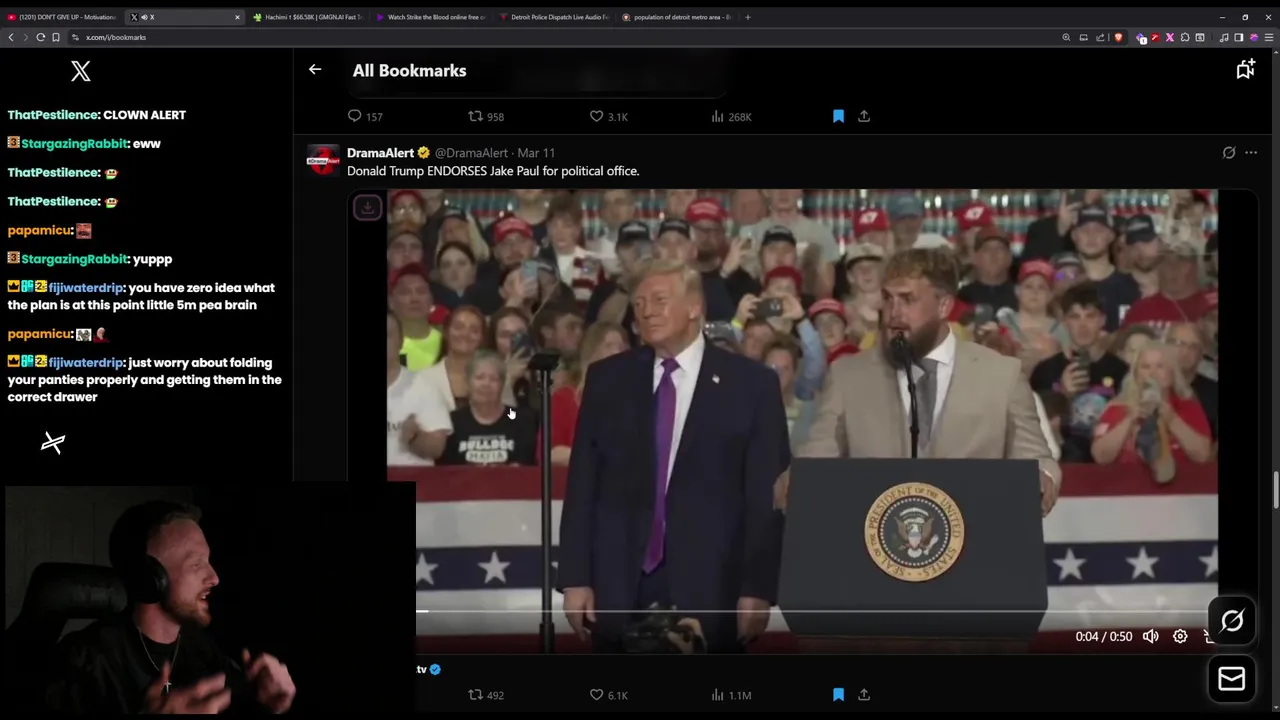Viewport: 1280px width, 720px height.
Task: Open video settings gear
Action: pyautogui.click(x=1180, y=636)
